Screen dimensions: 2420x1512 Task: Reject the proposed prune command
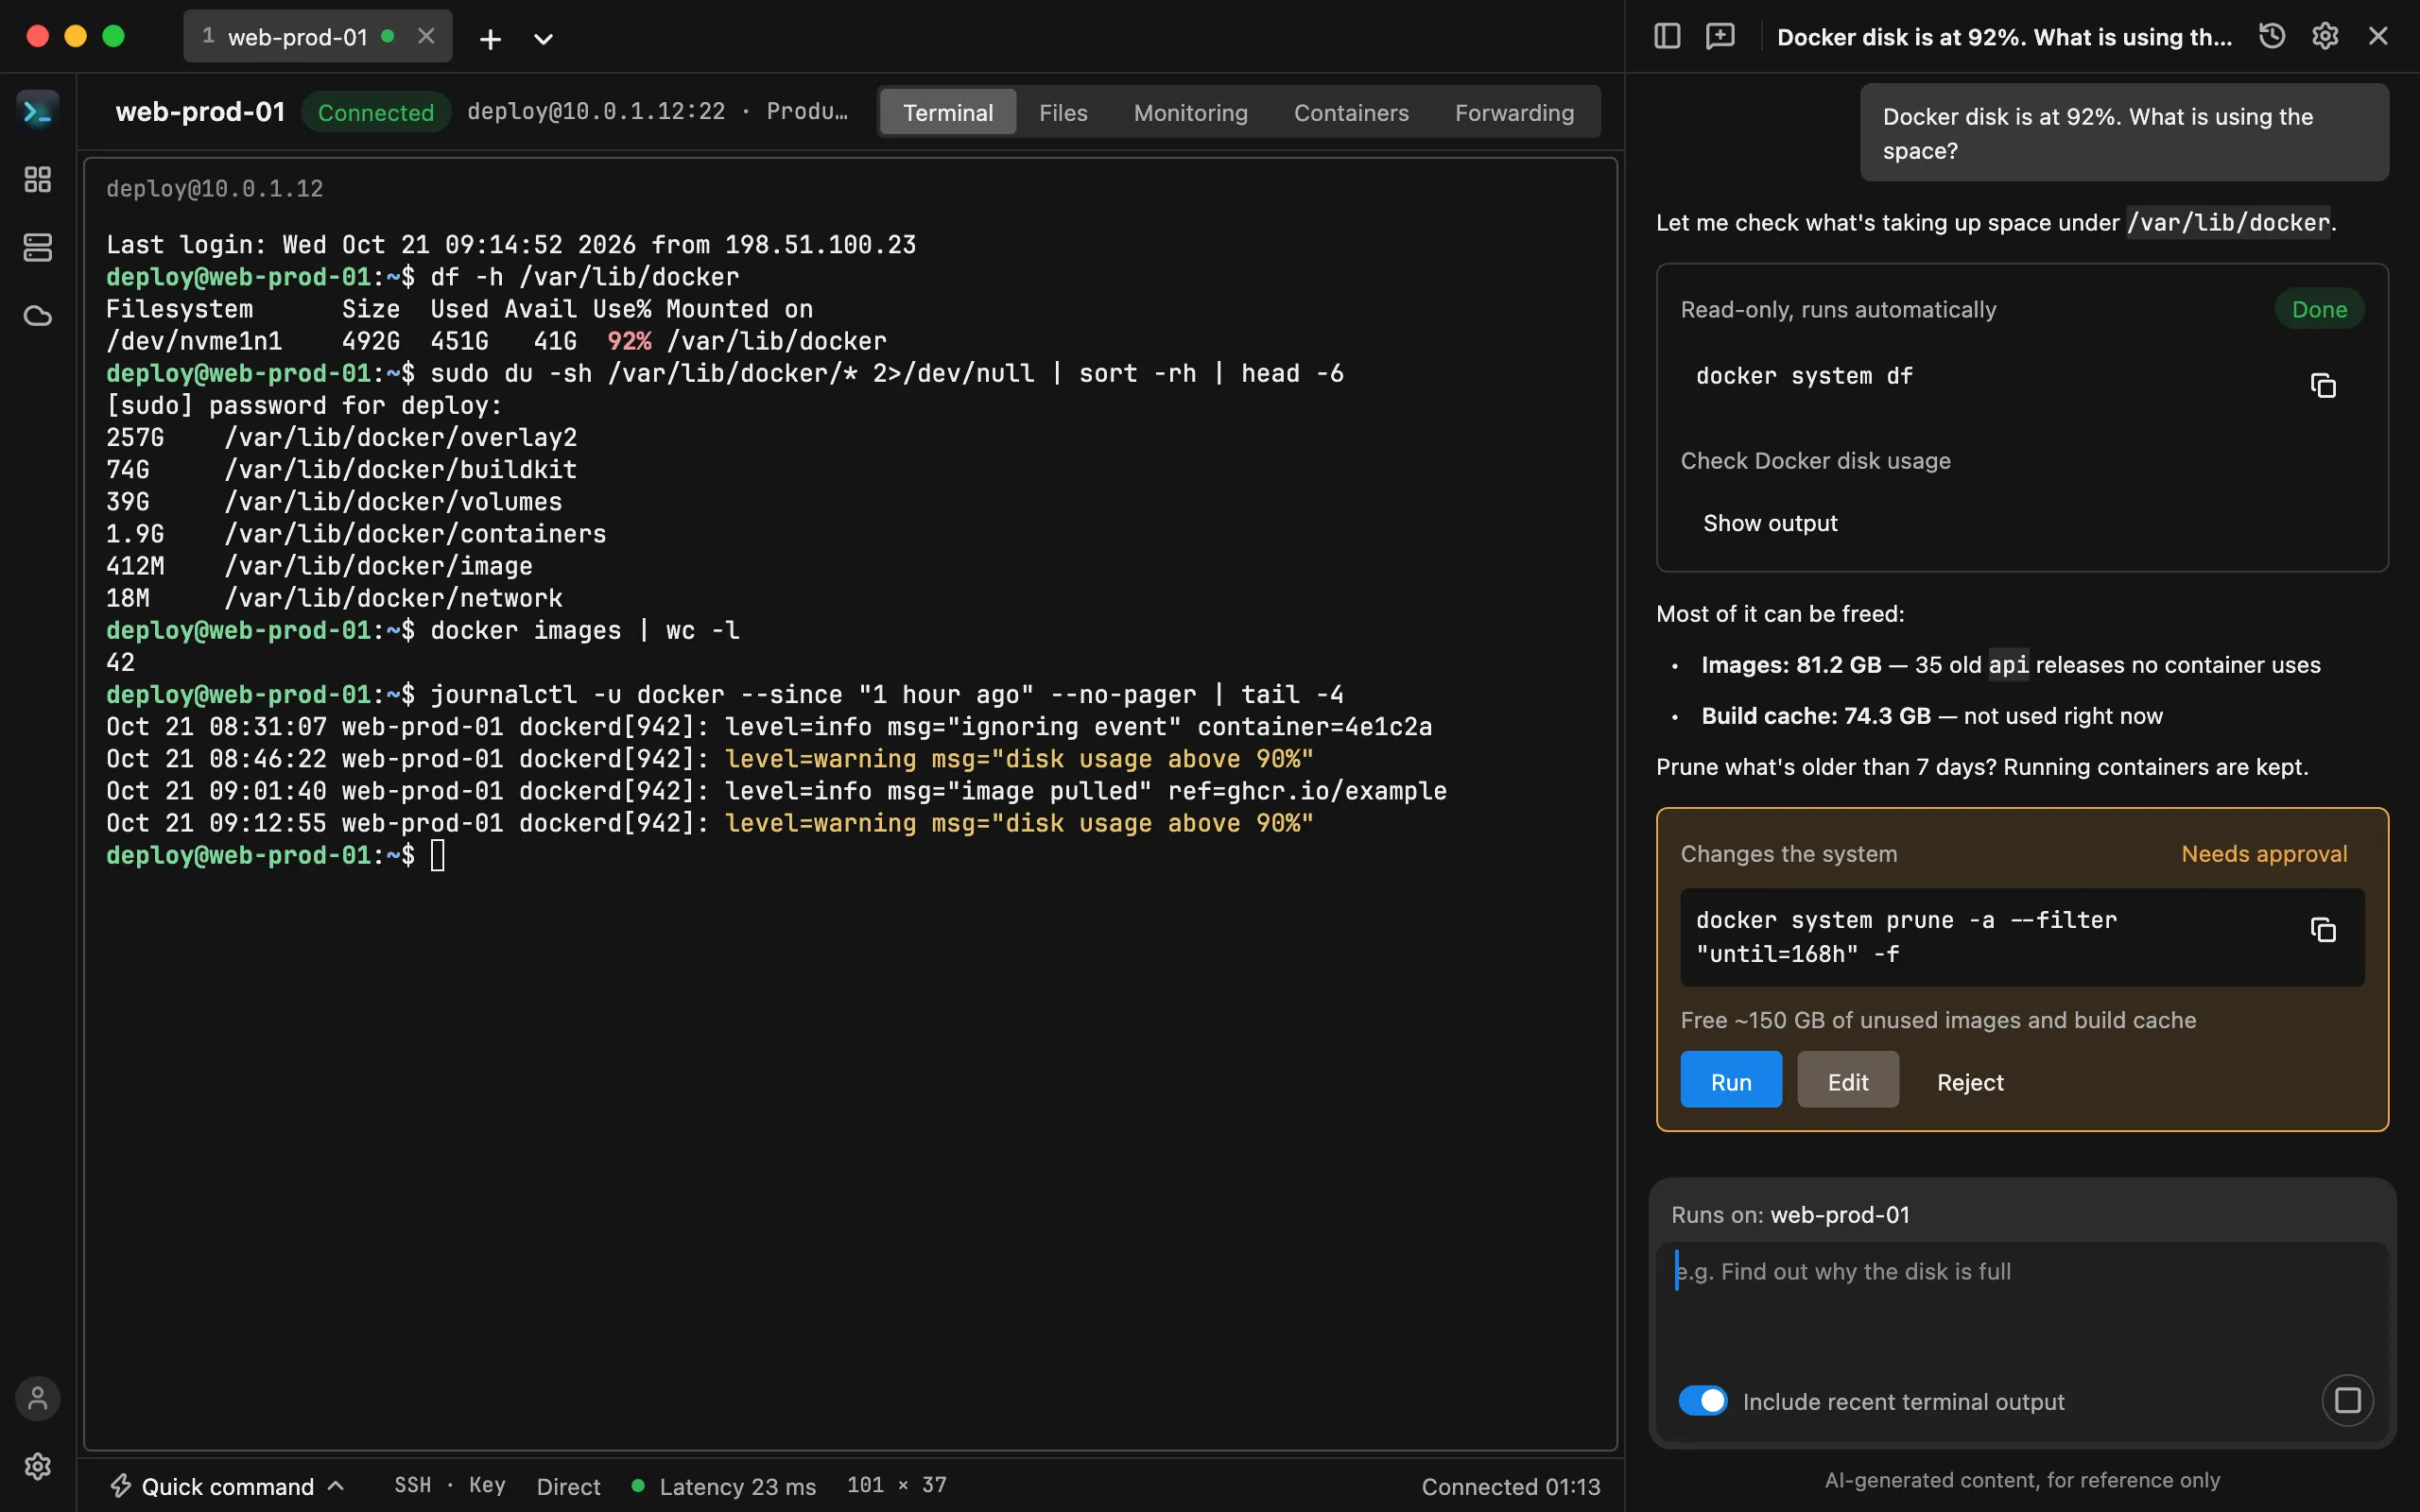pos(1970,1081)
